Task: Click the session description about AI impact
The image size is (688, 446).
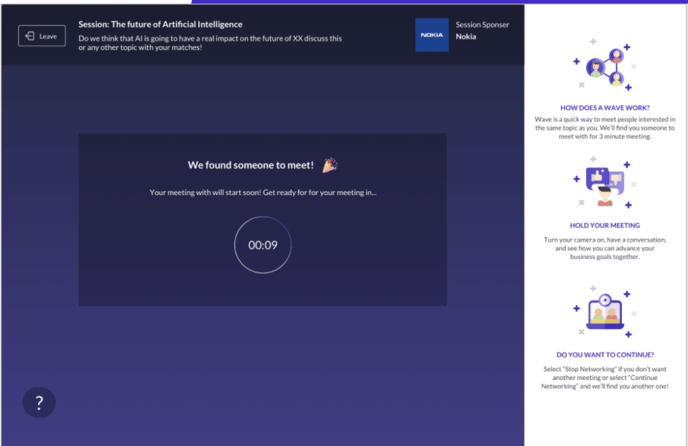Action: pos(210,43)
